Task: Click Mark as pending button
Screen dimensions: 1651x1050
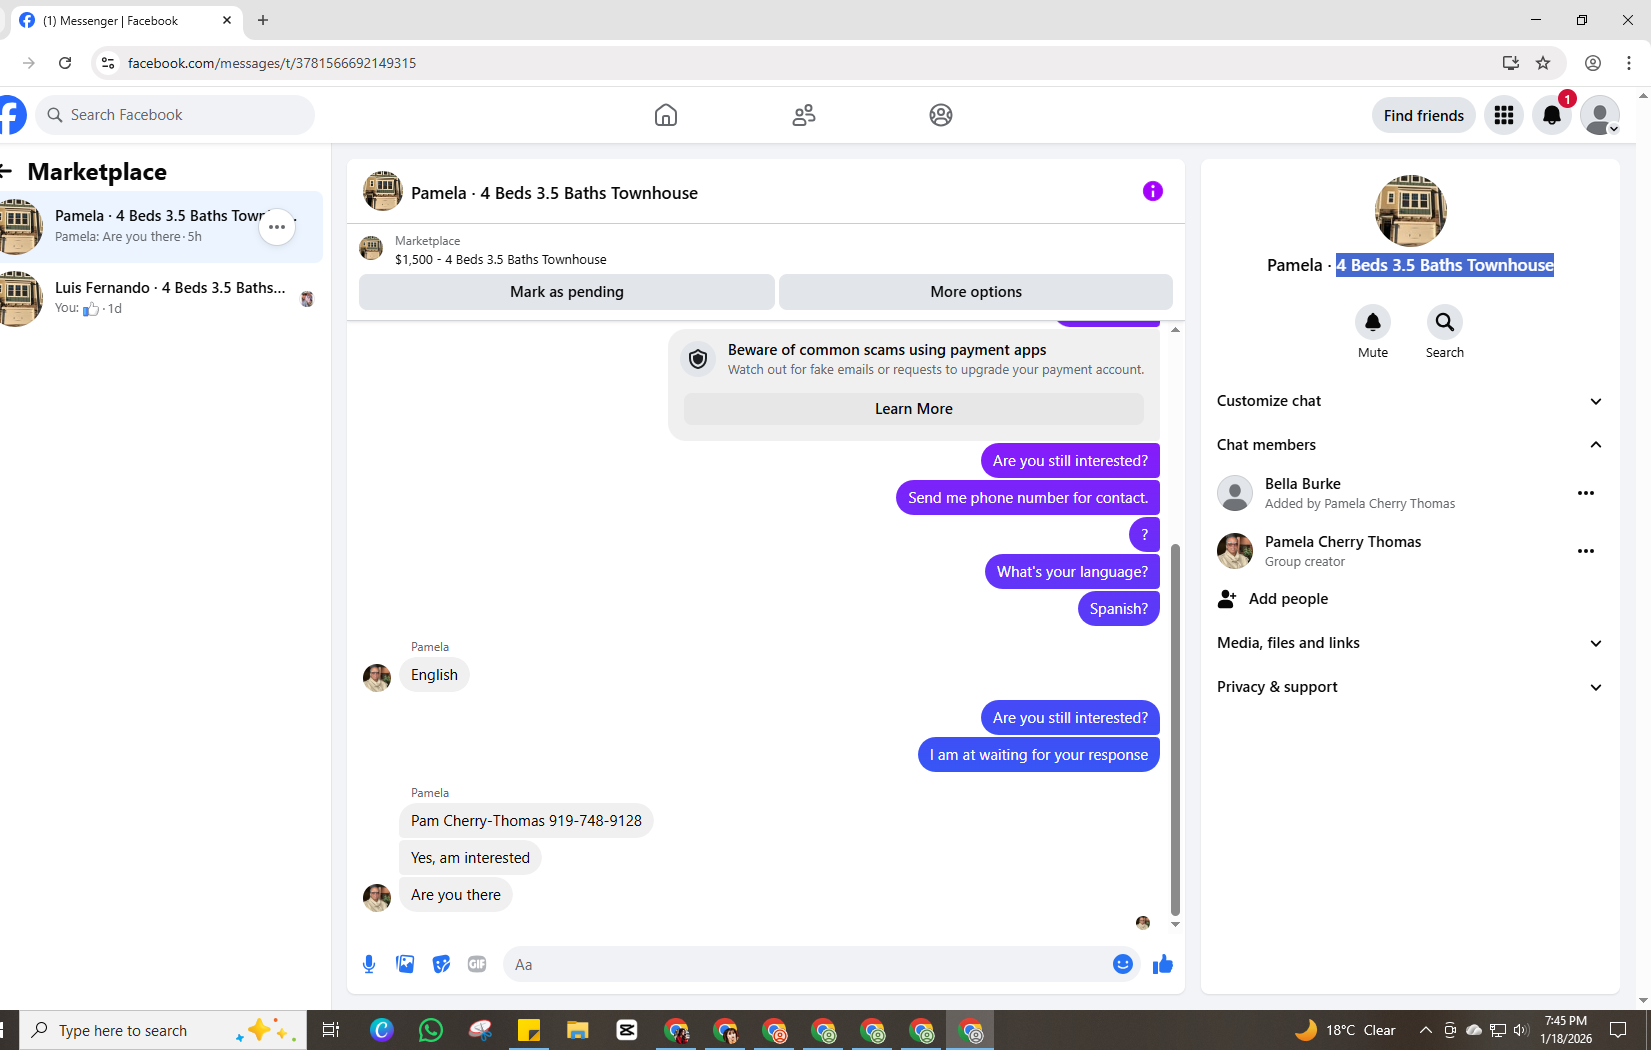Action: click(x=566, y=292)
